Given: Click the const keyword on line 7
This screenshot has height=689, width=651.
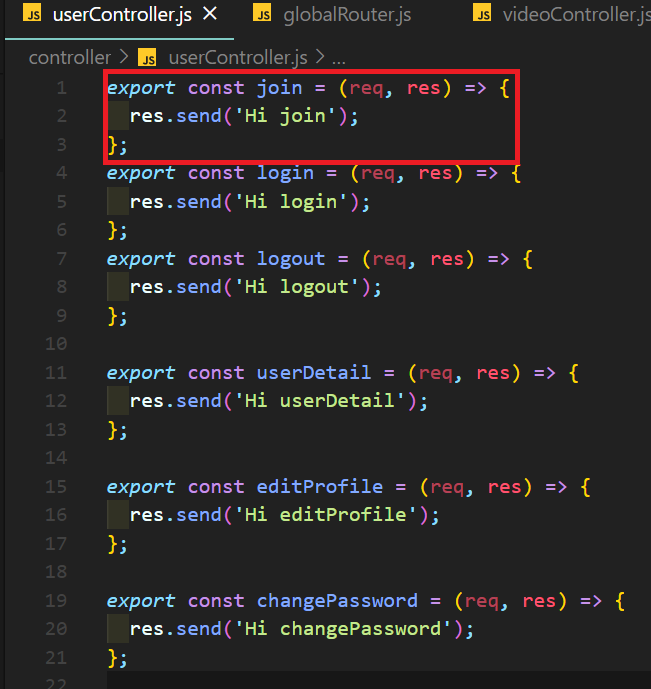Looking at the screenshot, I should click(216, 259).
